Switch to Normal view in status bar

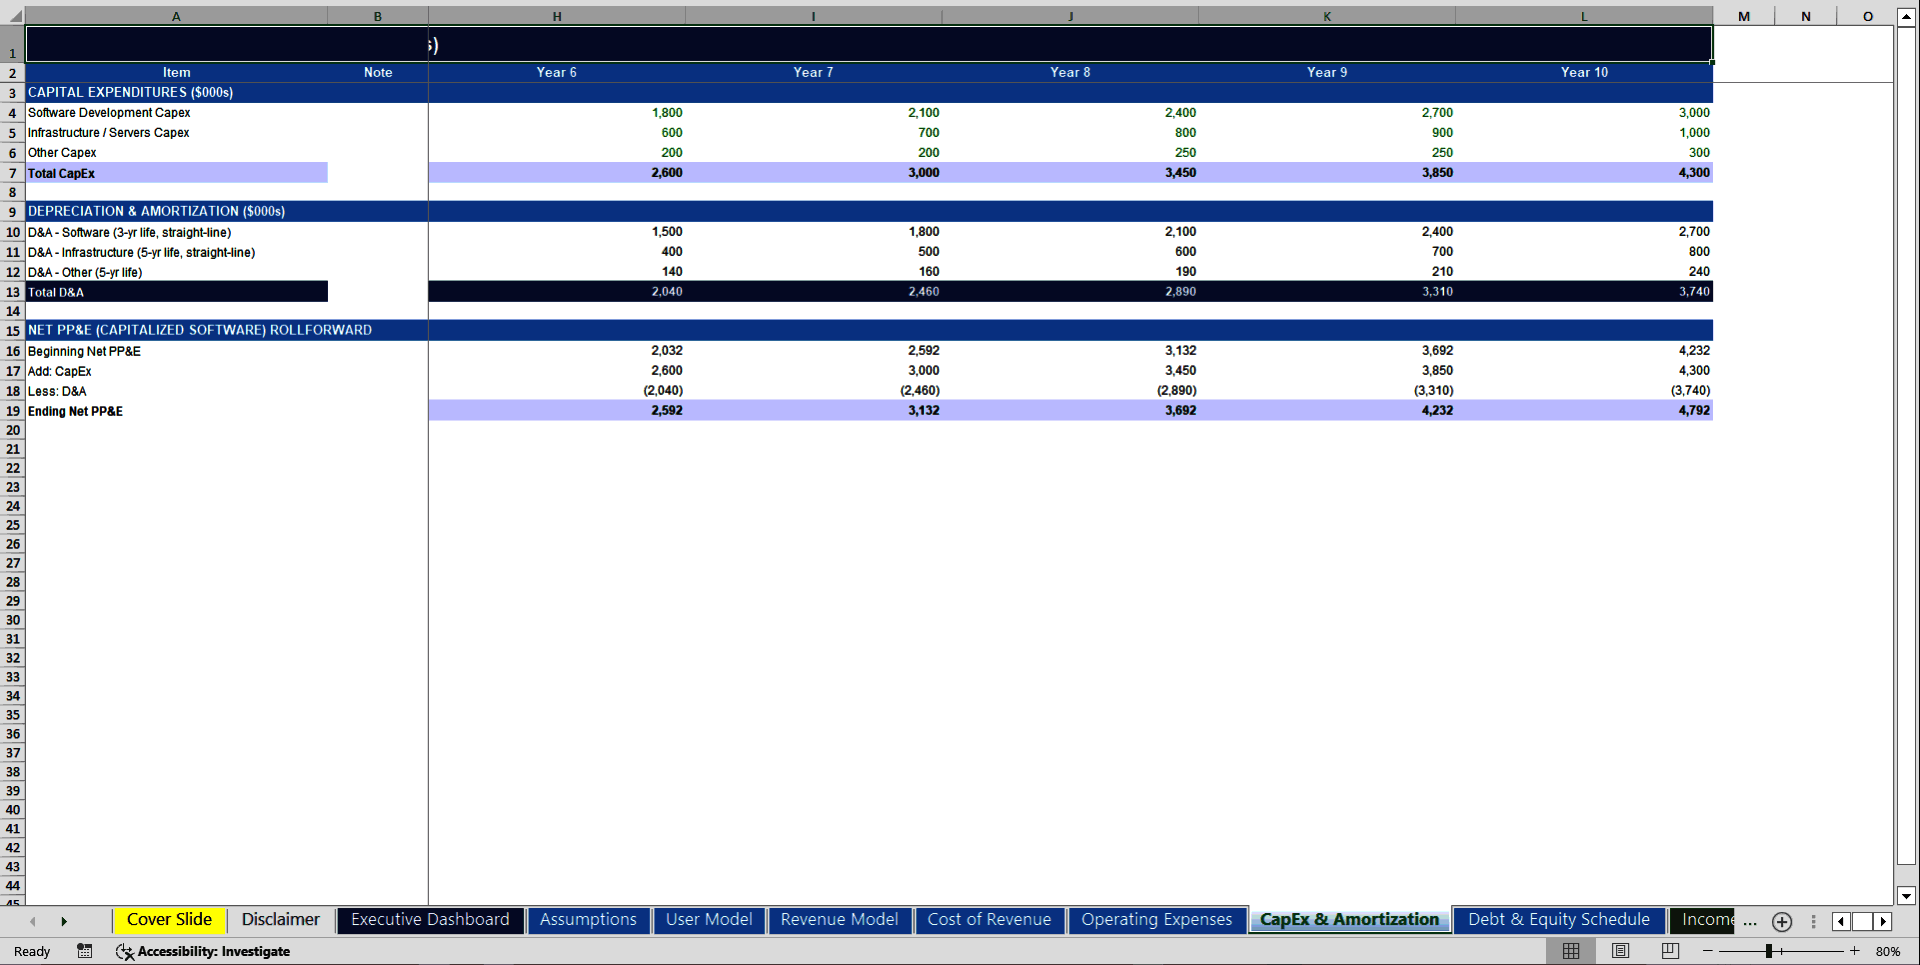1571,951
